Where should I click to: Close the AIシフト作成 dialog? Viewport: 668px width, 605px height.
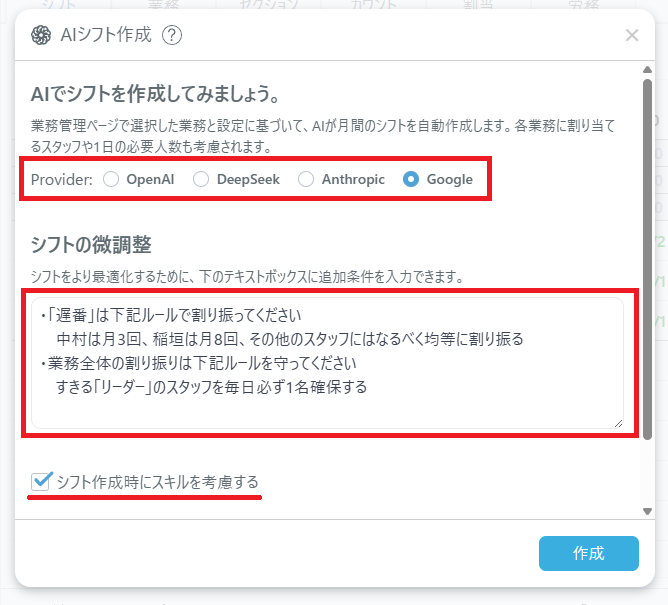pyautogui.click(x=632, y=35)
